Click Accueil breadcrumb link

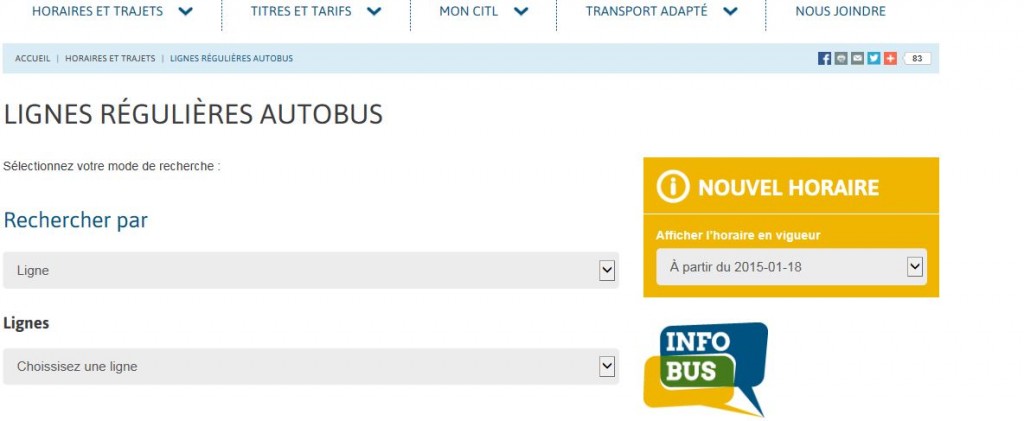[x=33, y=58]
